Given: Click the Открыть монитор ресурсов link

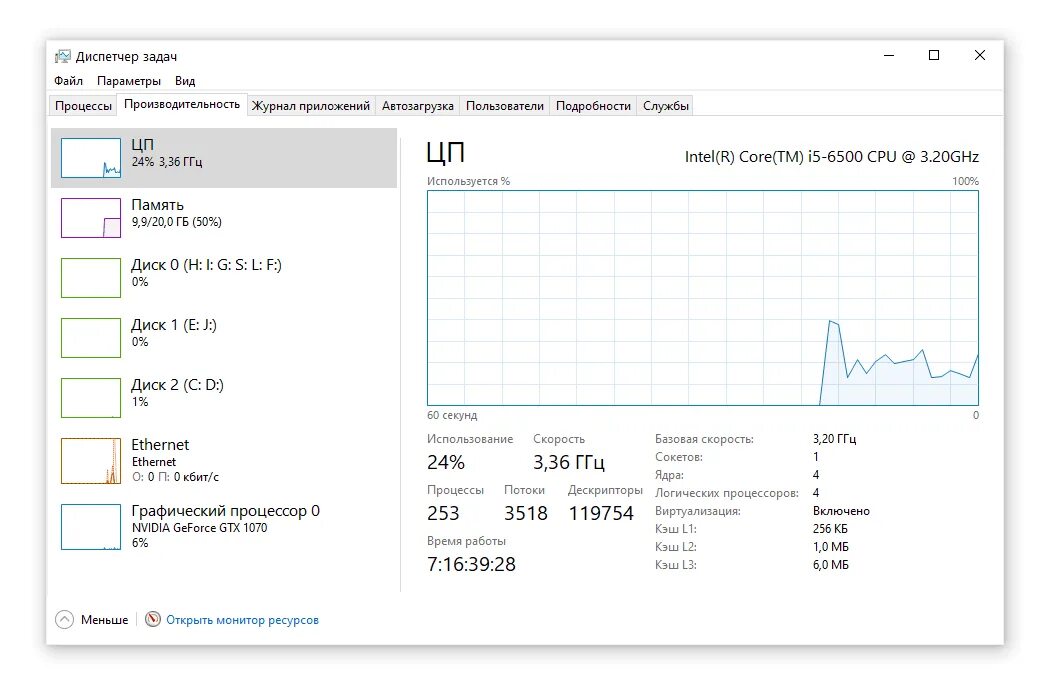Looking at the screenshot, I should 242,620.
